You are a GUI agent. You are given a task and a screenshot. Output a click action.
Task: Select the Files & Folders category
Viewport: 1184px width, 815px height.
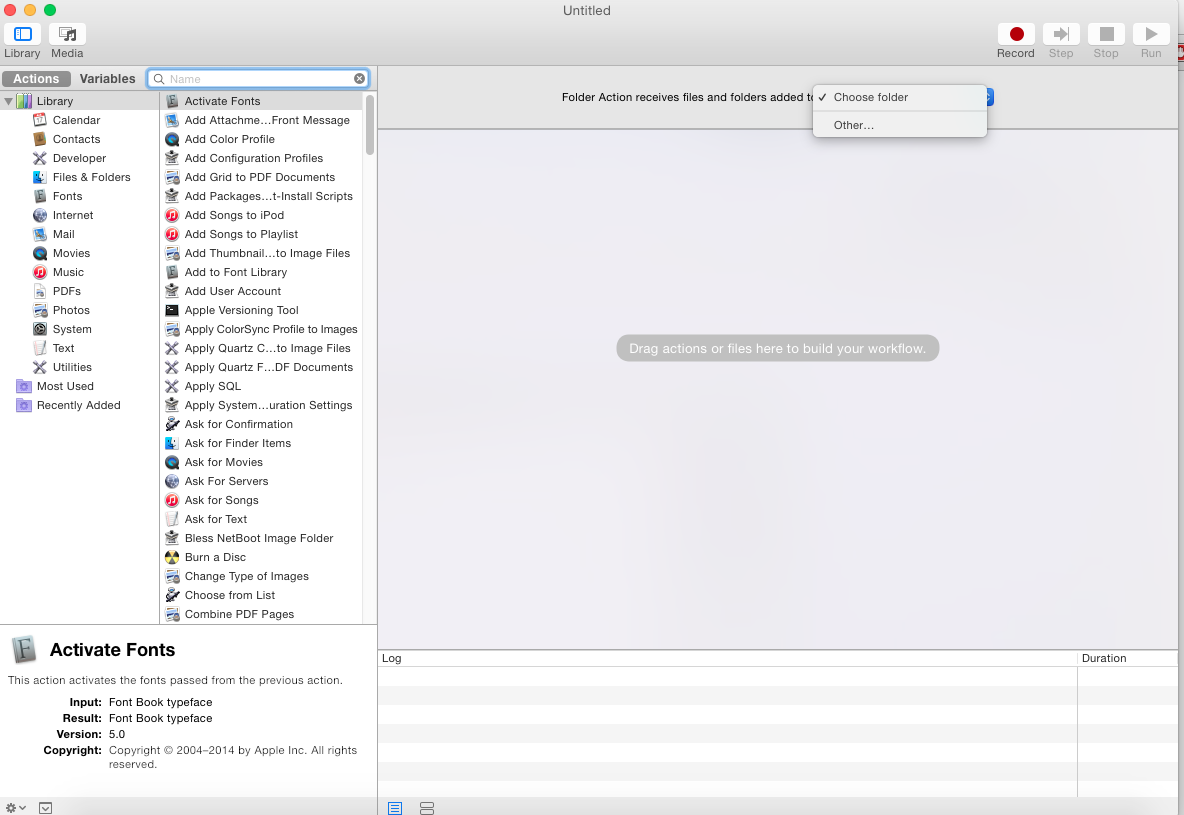(91, 177)
